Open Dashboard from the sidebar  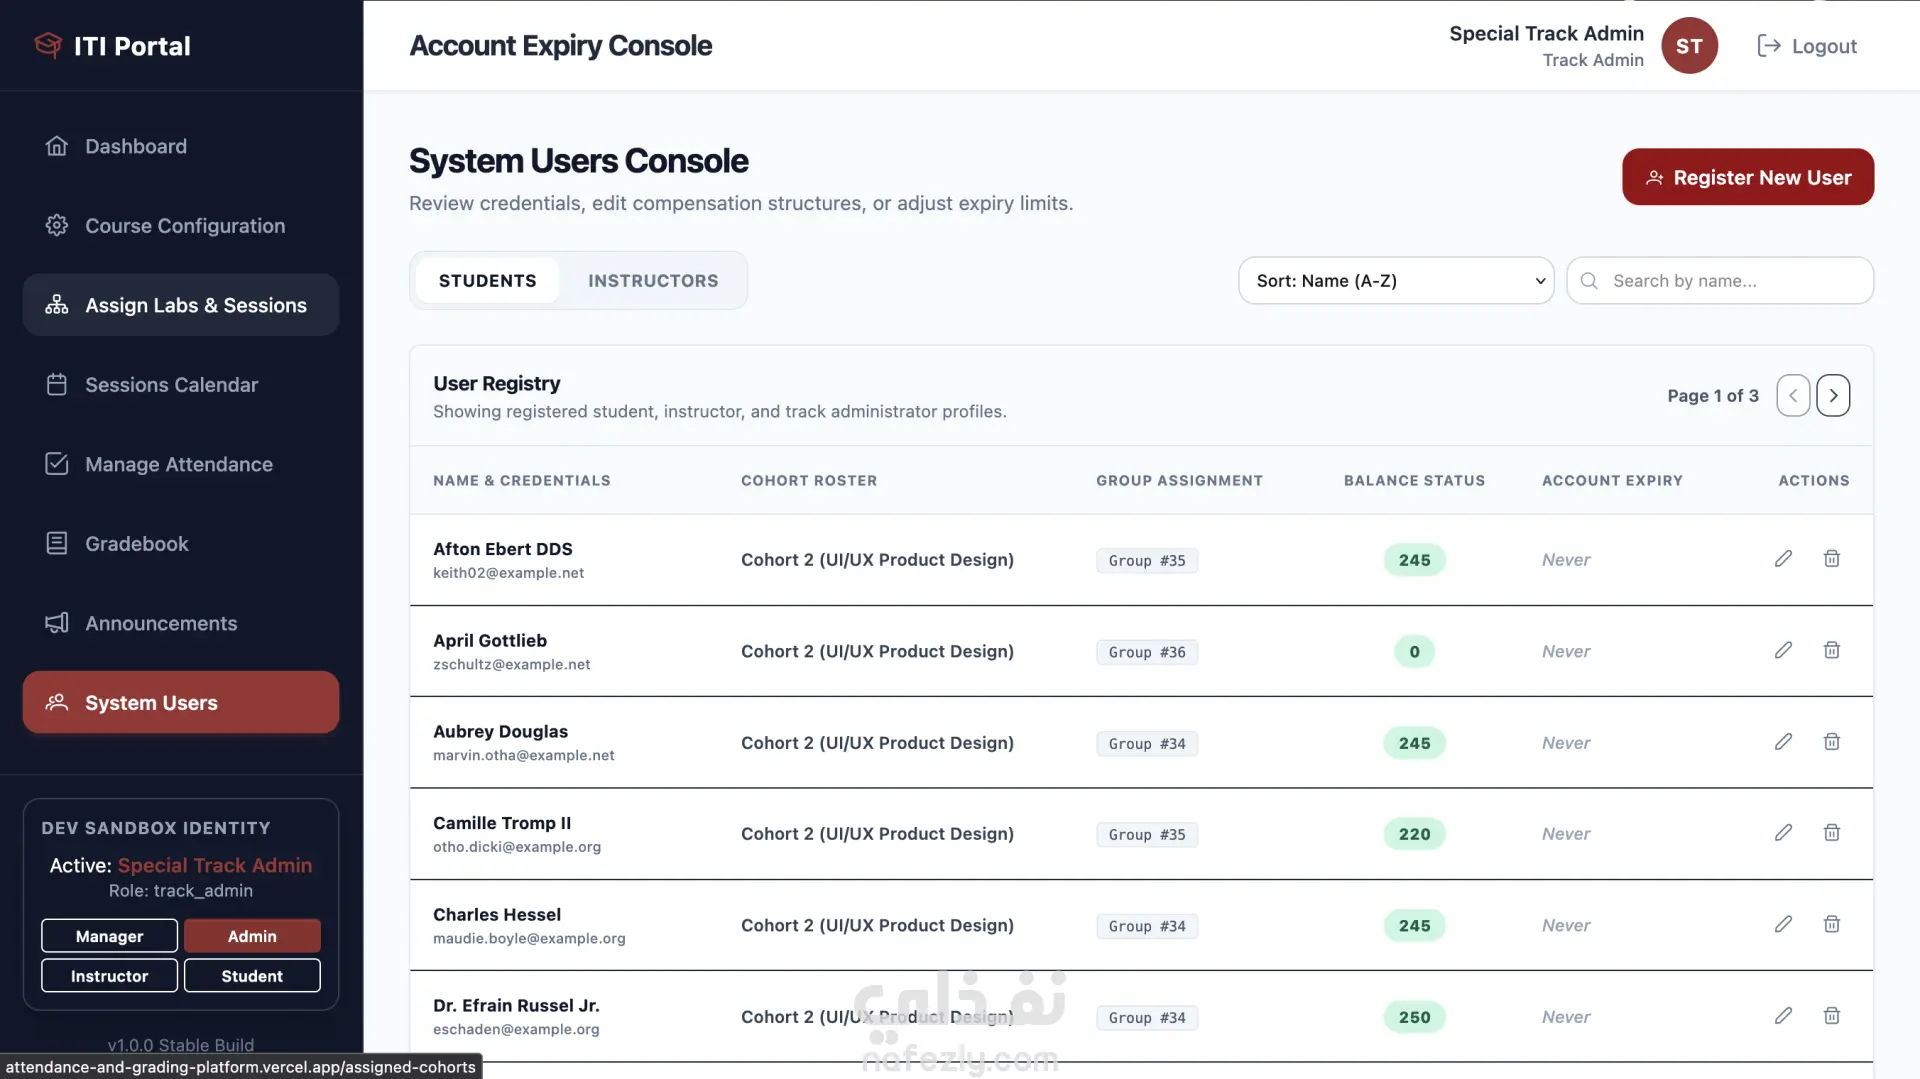click(x=181, y=146)
